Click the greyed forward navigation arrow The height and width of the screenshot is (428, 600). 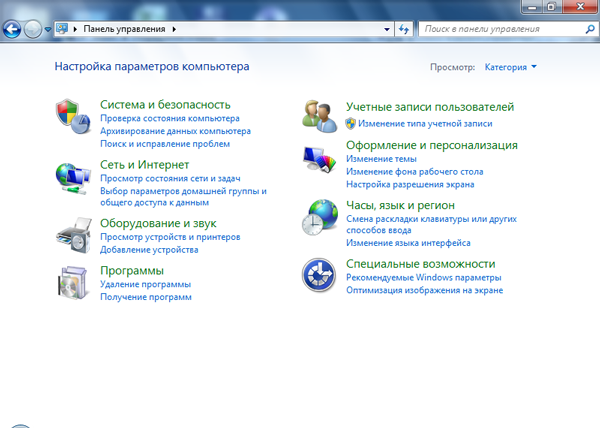(x=33, y=29)
